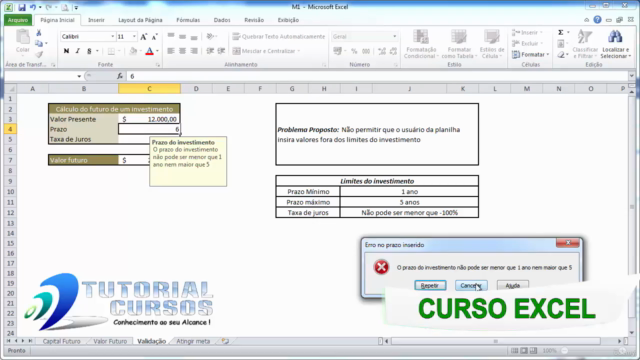640x360 pixels.
Task: Click the Excel Help question mark icon
Action: click(x=597, y=20)
